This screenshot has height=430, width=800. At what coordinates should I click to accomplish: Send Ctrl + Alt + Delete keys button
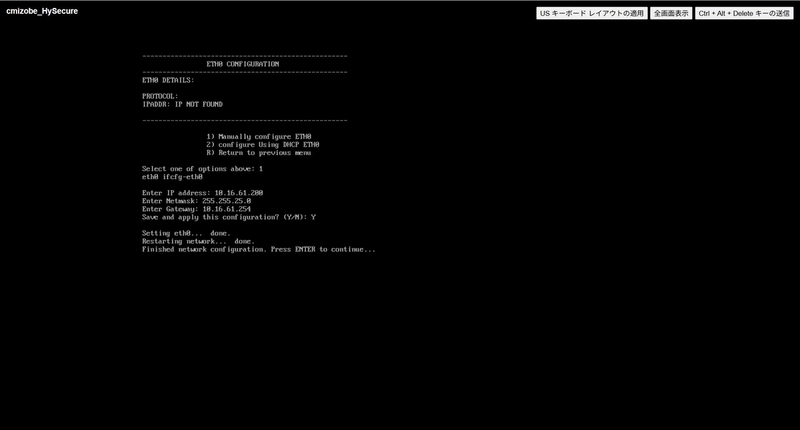(x=744, y=13)
